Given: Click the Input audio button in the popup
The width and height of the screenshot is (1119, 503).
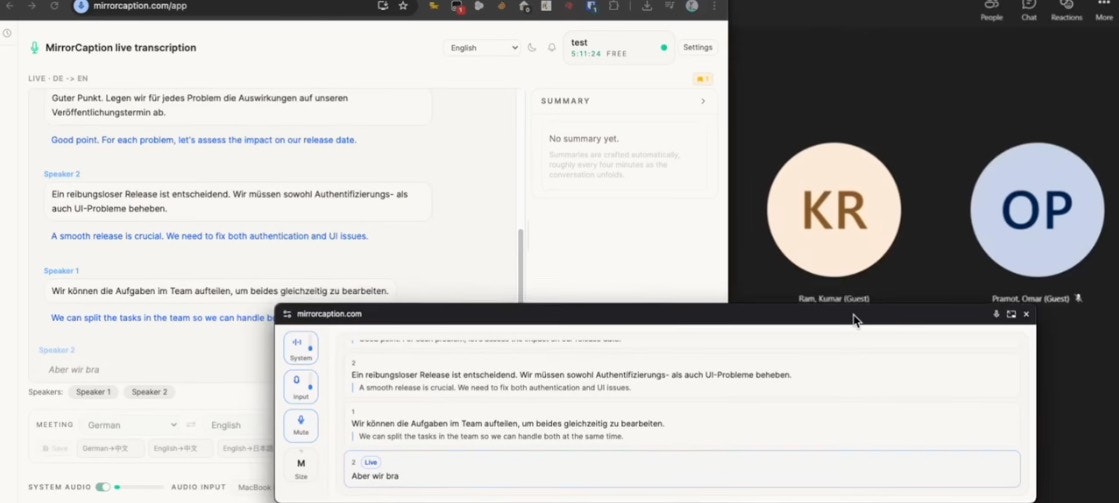Looking at the screenshot, I should [300, 387].
